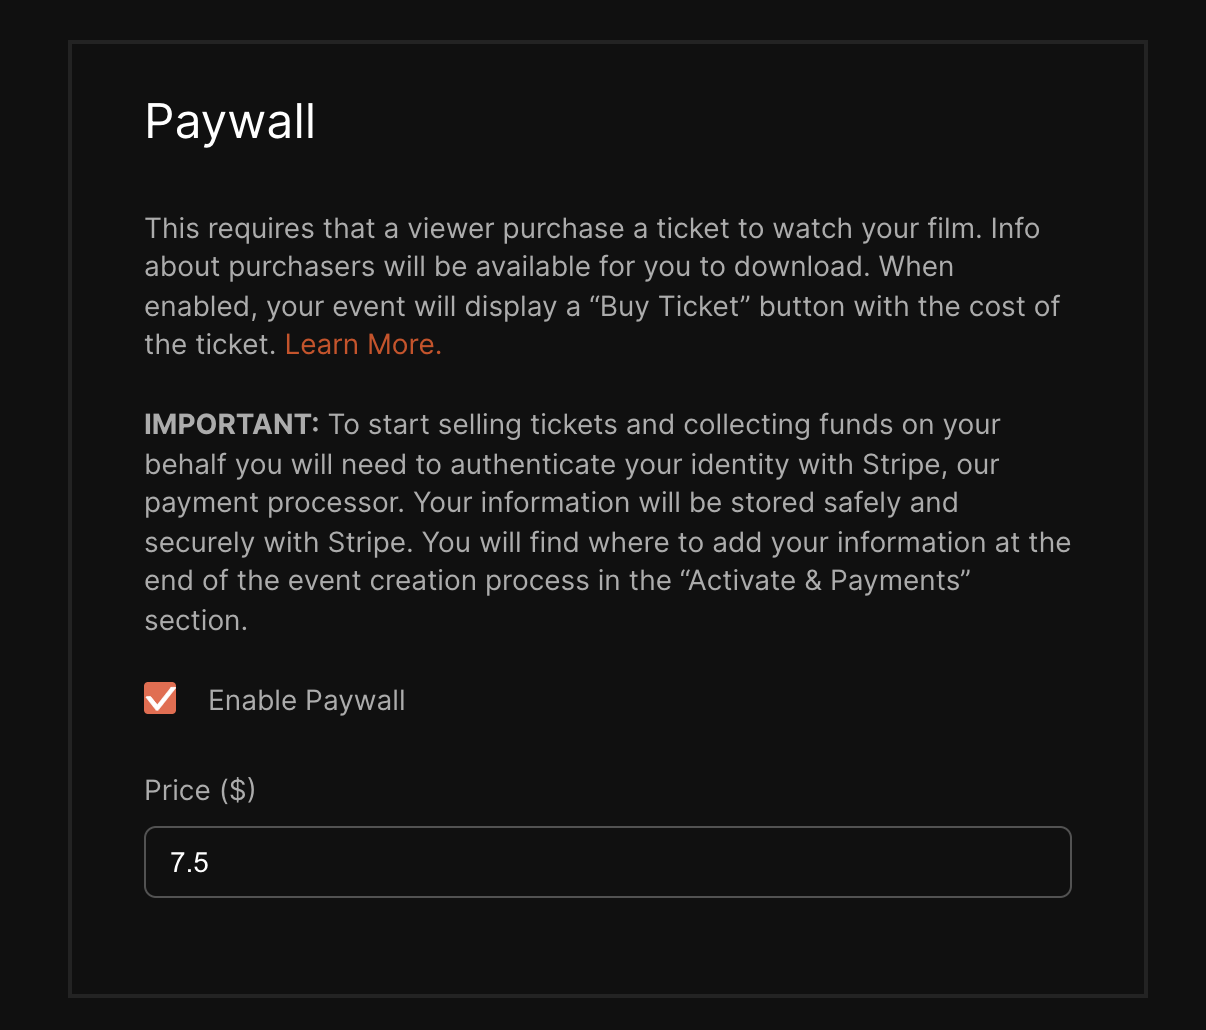Click the phrase "securely with Stripe"
1206x1030 pixels.
point(276,542)
